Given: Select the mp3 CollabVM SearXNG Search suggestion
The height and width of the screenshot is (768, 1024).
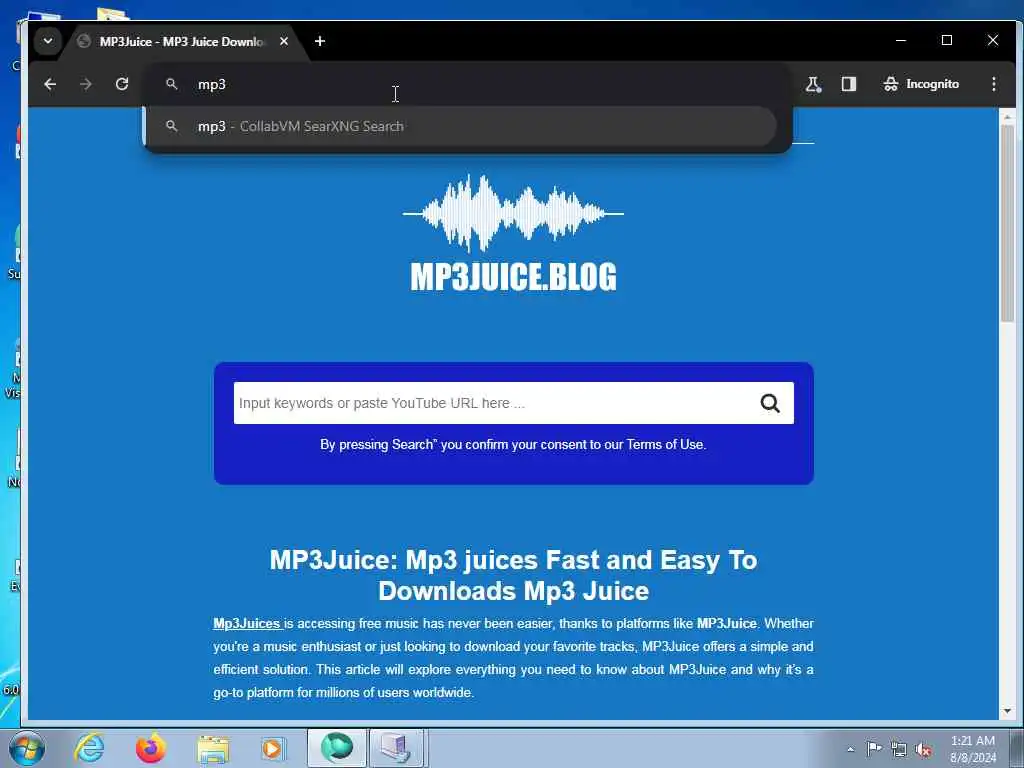Looking at the screenshot, I should tap(460, 127).
